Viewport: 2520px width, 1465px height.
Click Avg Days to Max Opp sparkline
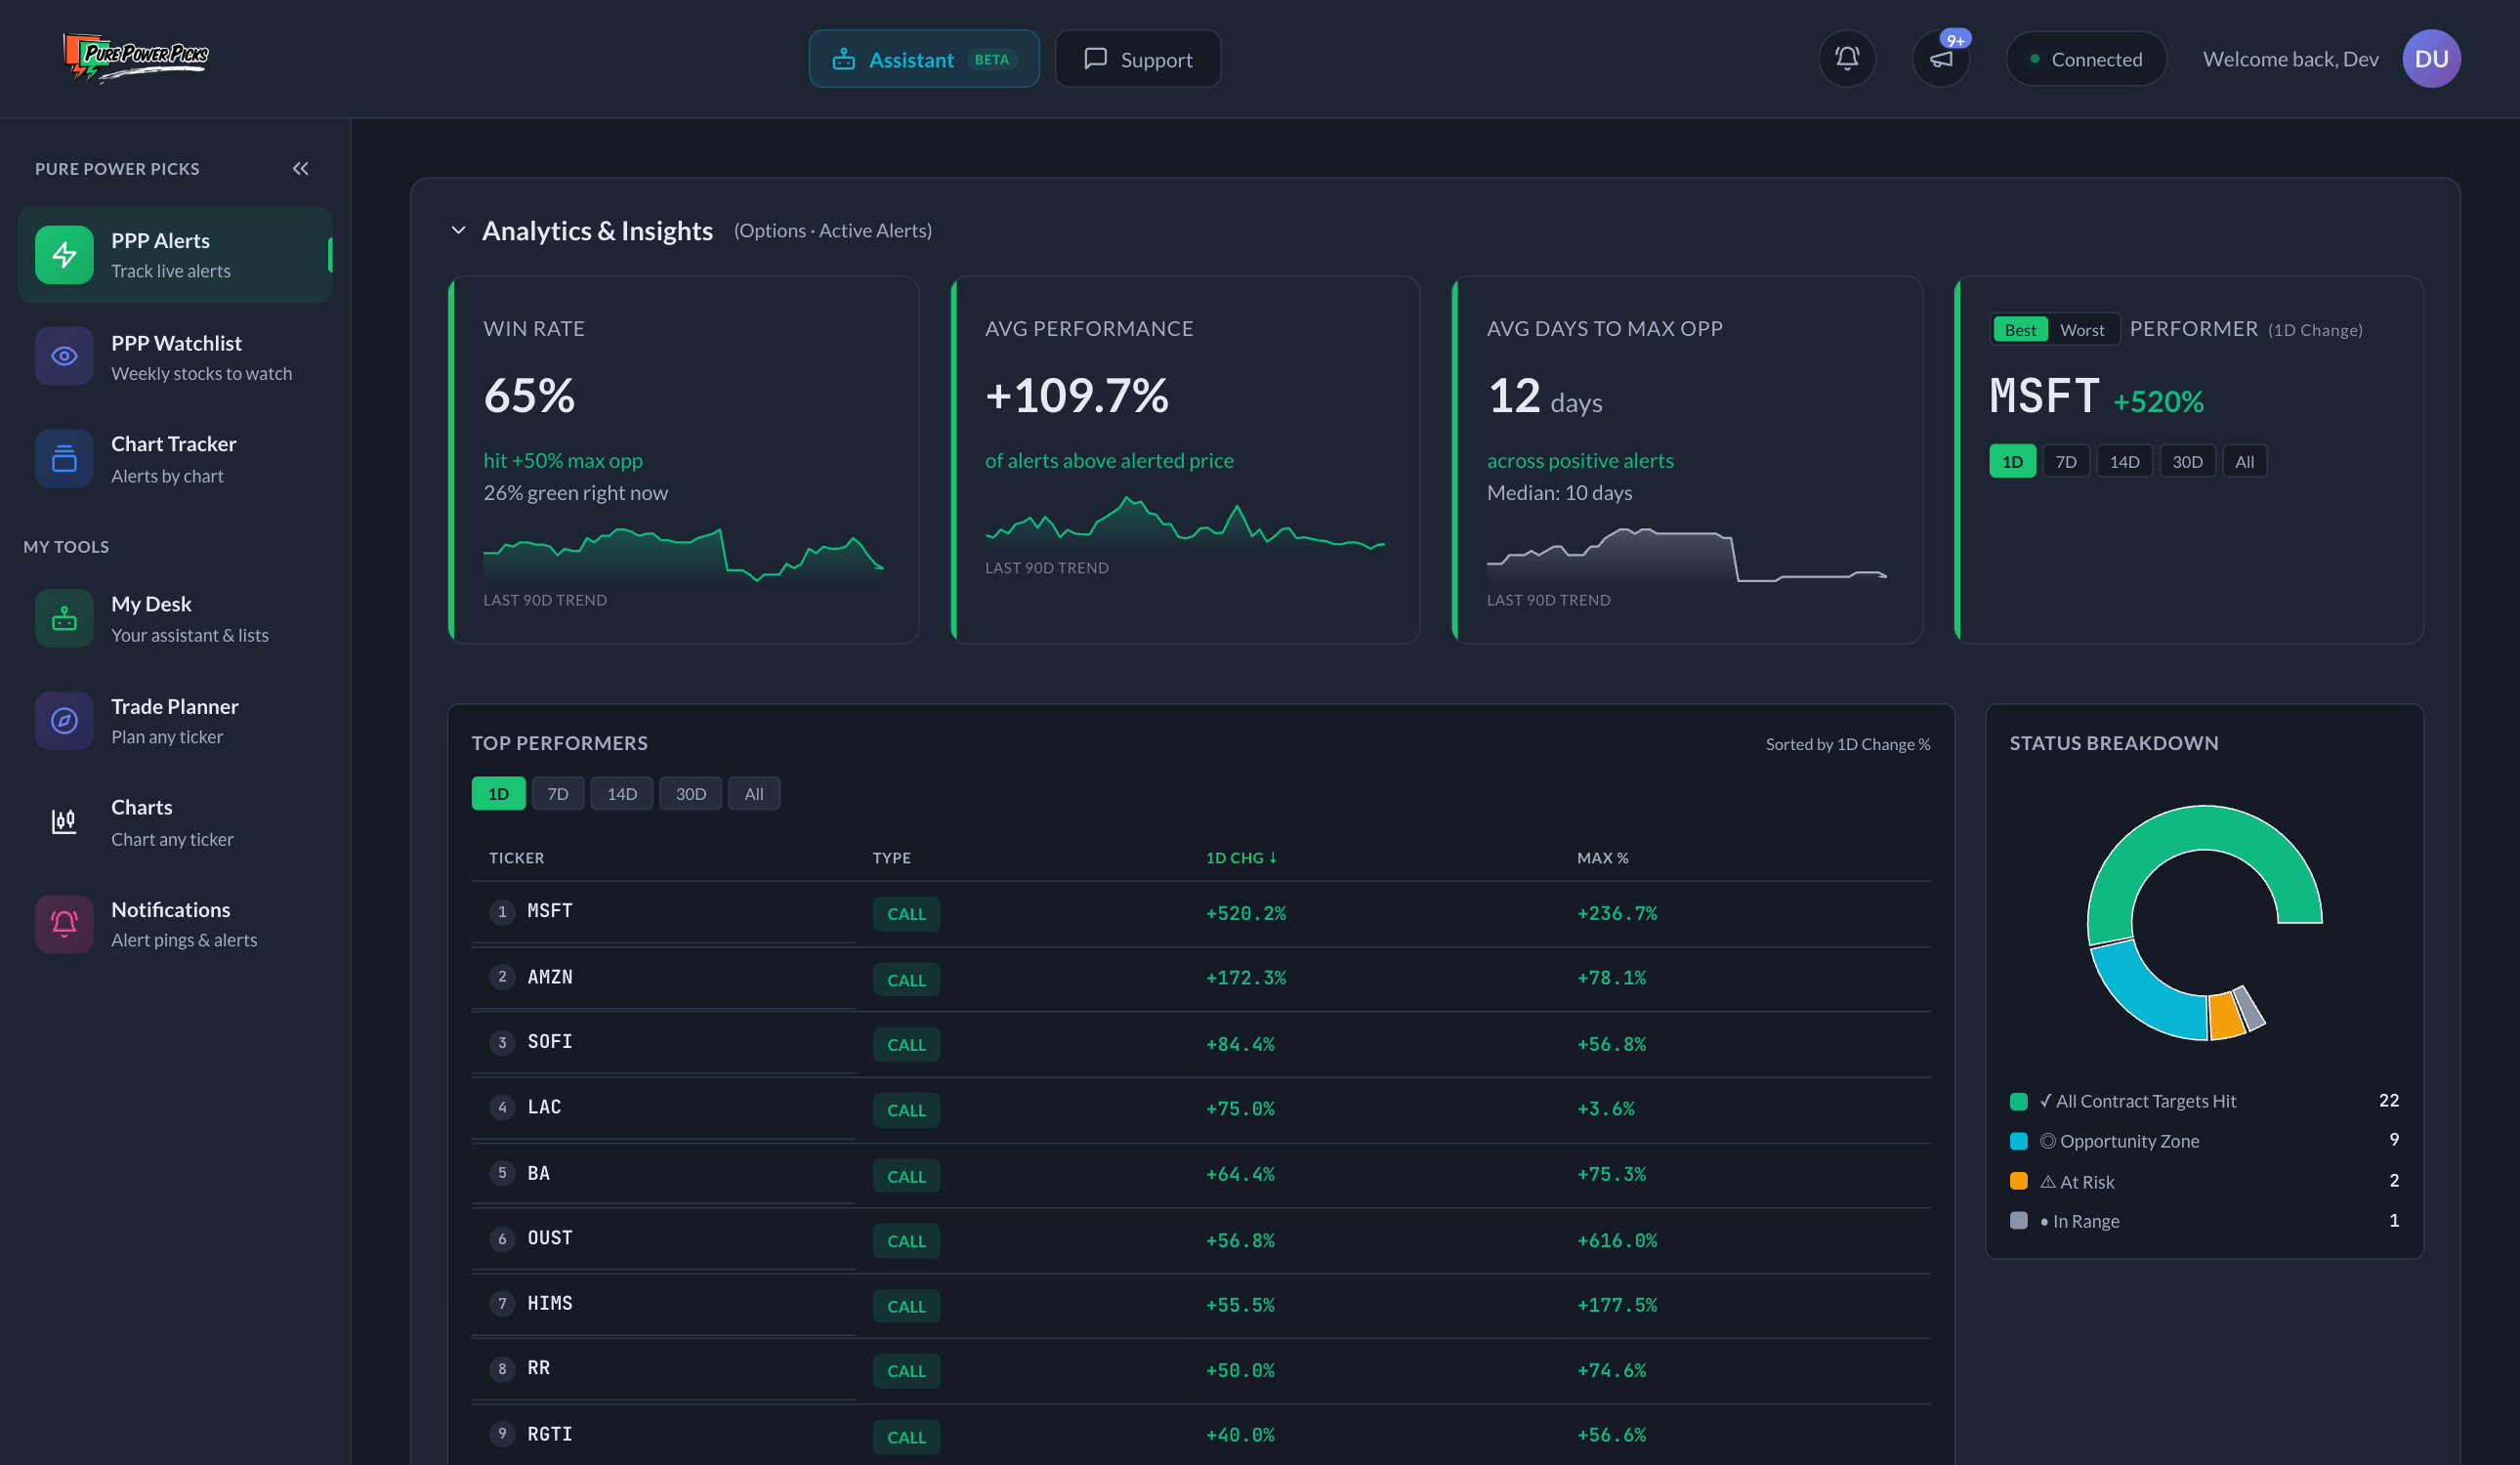click(1687, 554)
